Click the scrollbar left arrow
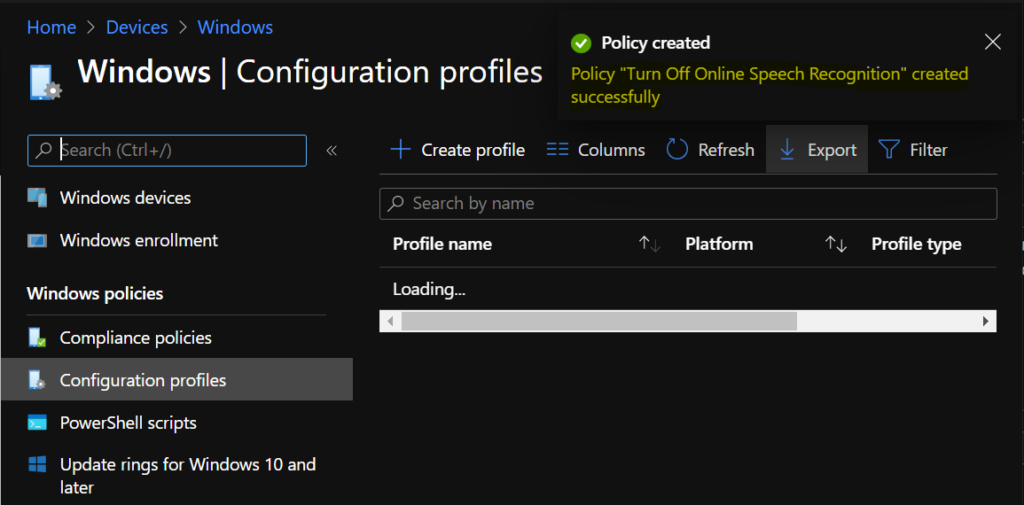The image size is (1024, 505). [391, 321]
